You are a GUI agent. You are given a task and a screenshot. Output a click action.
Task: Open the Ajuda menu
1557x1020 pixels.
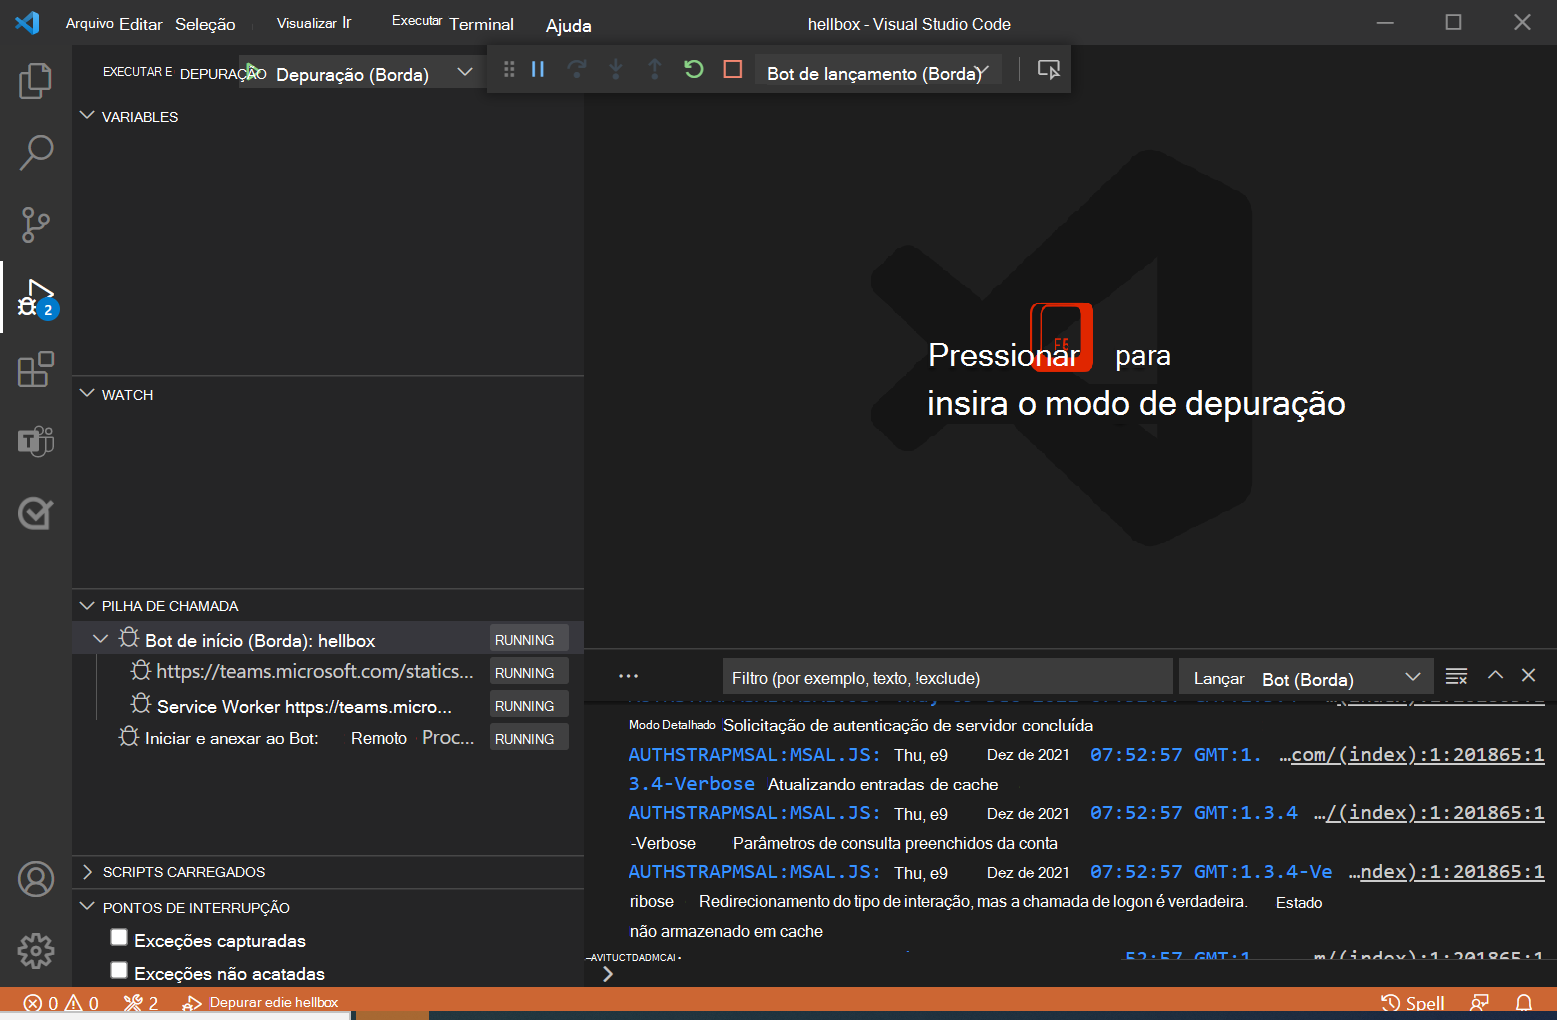(568, 26)
